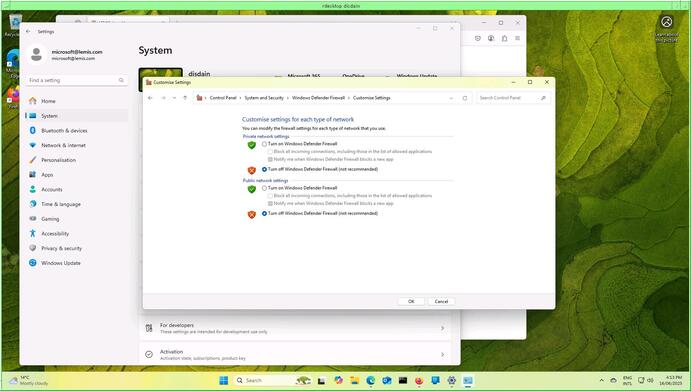Click the Search Control Panel magnifier icon
This screenshot has height=391, width=691.
(543, 98)
